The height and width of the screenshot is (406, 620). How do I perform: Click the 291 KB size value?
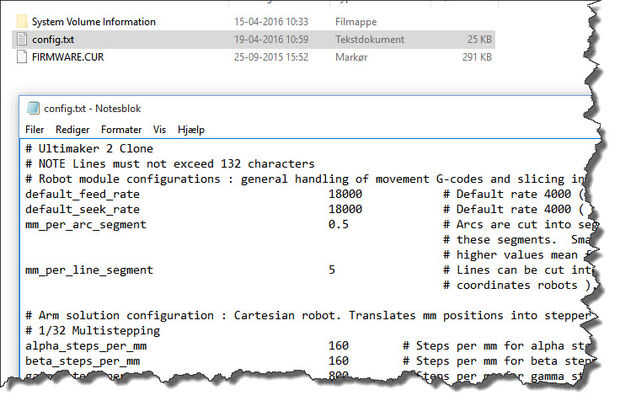[x=477, y=57]
